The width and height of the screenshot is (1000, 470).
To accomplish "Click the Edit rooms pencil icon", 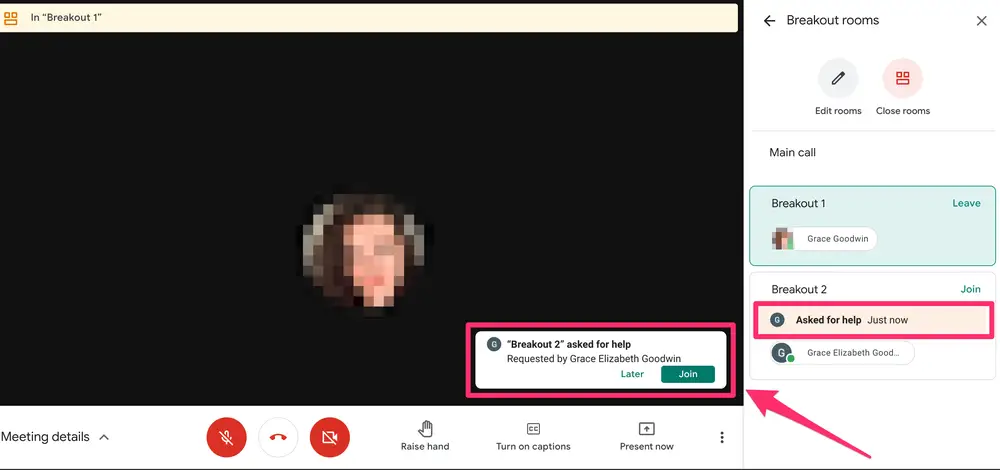I will (x=838, y=78).
